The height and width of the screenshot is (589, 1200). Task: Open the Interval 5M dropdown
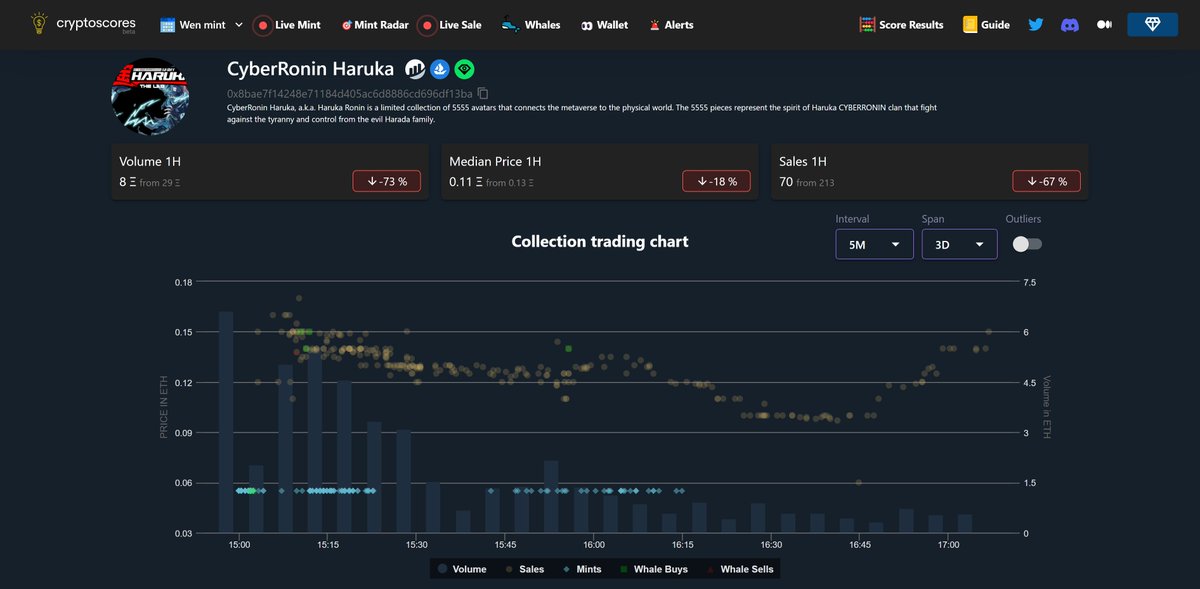click(874, 244)
